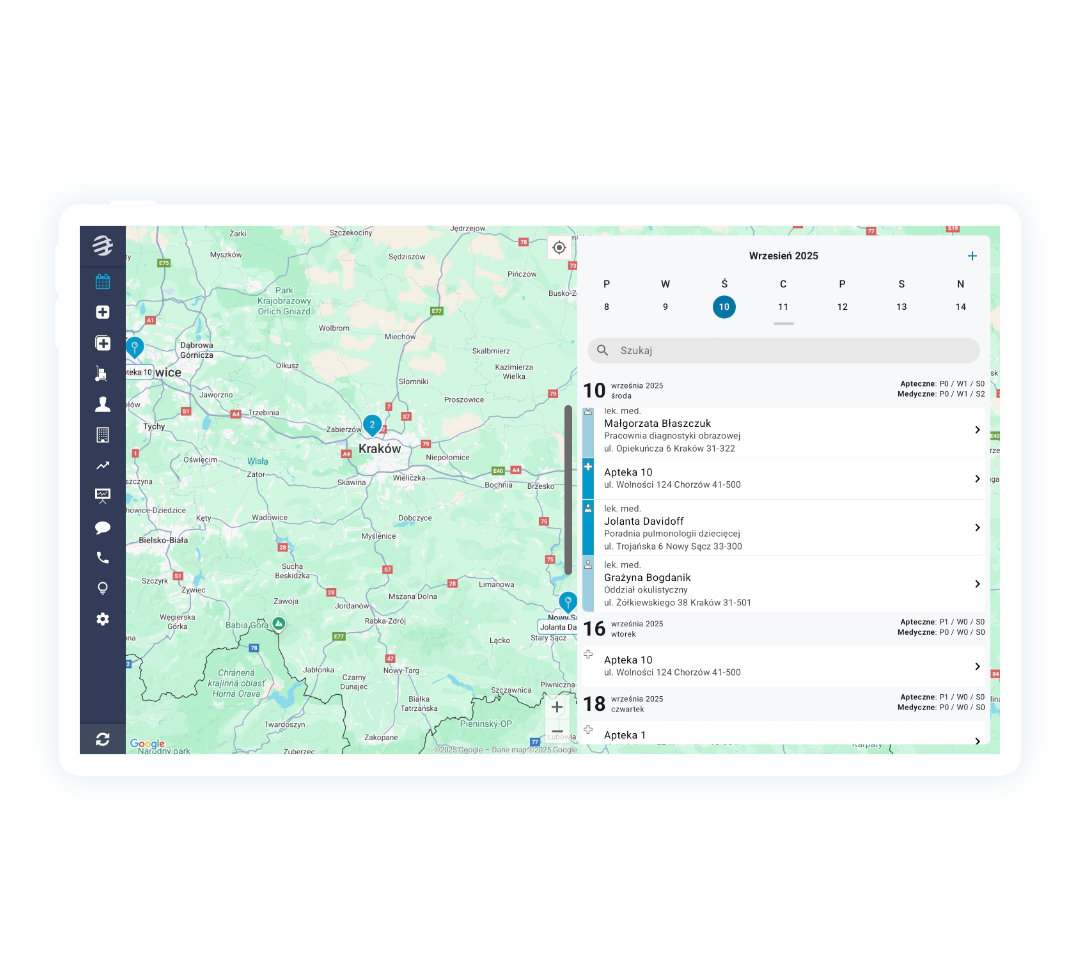Open the hand truck delivery icon
The image size is (1080, 980).
tap(103, 373)
